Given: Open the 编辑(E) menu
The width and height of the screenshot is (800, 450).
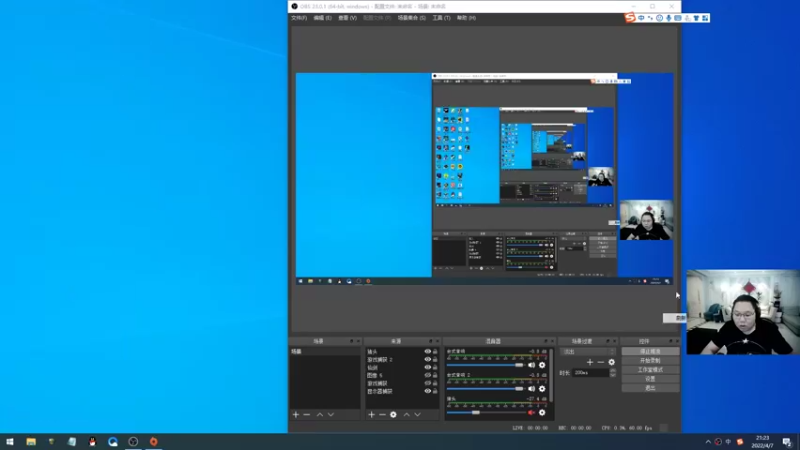Looking at the screenshot, I should coord(322,18).
